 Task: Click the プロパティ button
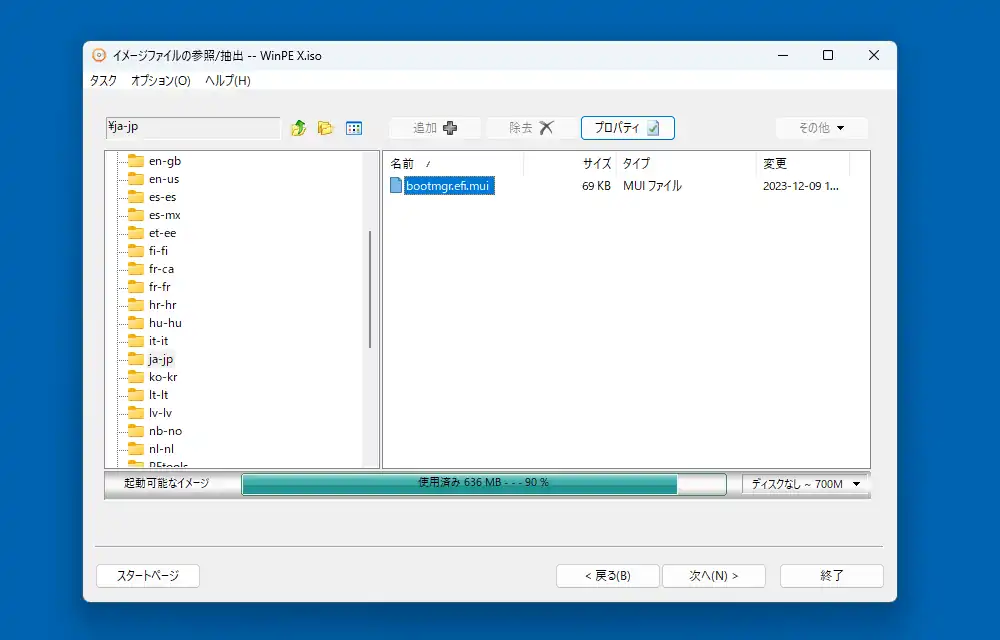coord(627,128)
